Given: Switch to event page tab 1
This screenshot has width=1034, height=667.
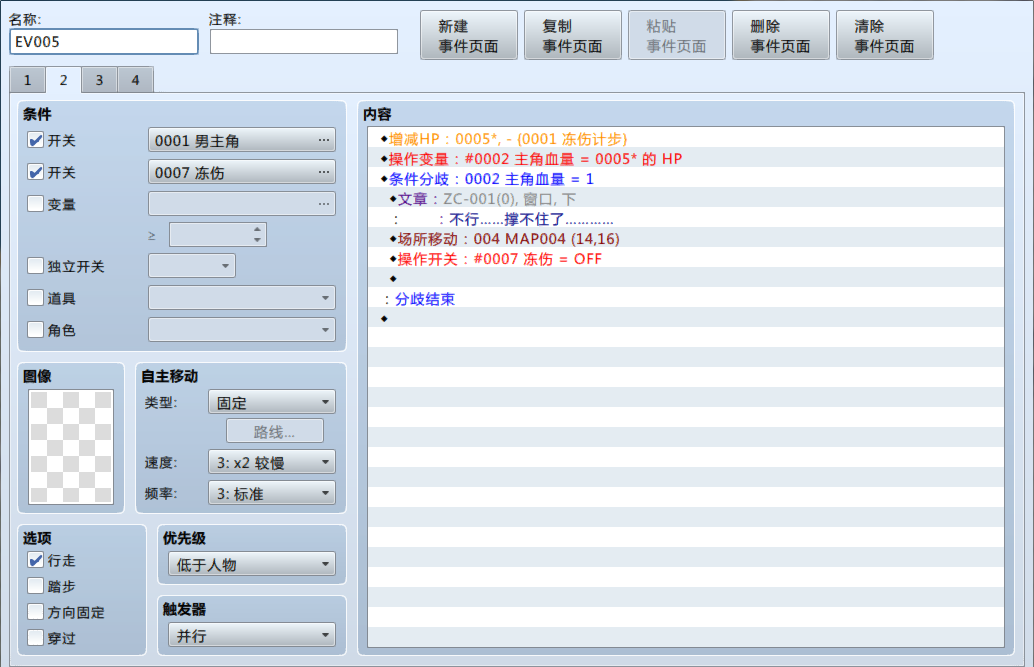Looking at the screenshot, I should (27, 80).
